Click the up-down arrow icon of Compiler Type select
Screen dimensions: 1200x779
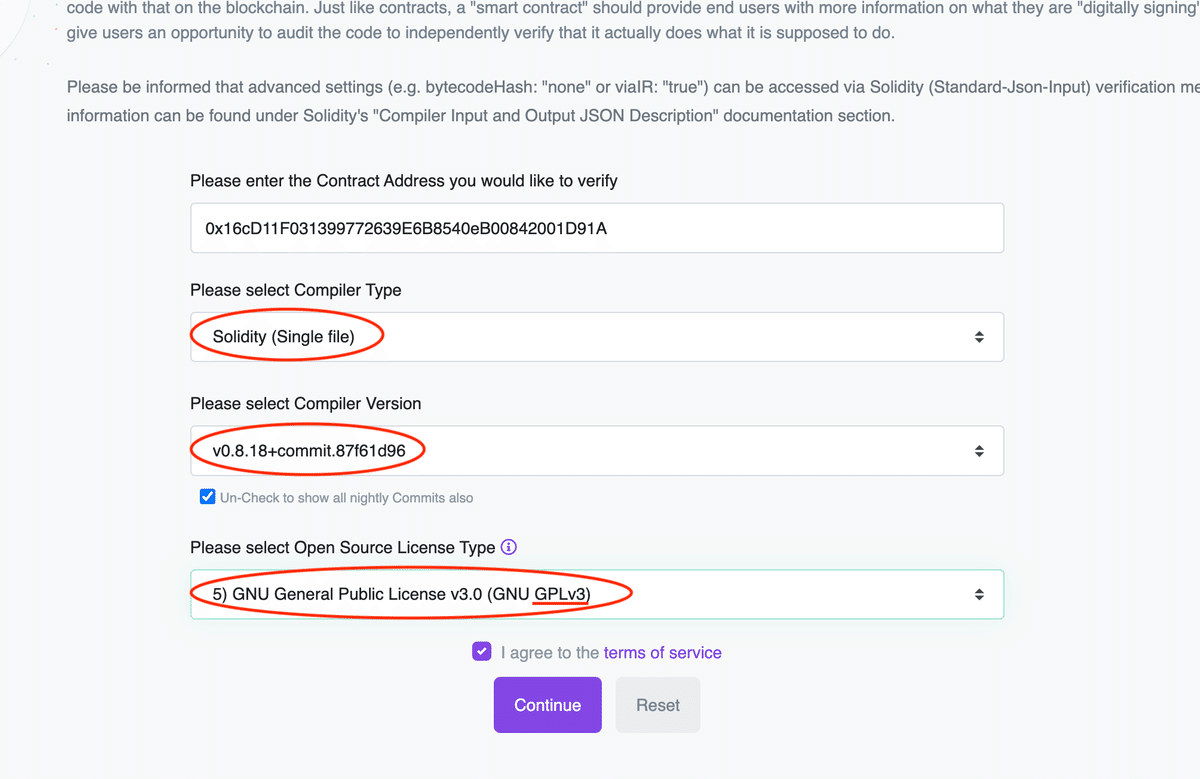click(979, 337)
